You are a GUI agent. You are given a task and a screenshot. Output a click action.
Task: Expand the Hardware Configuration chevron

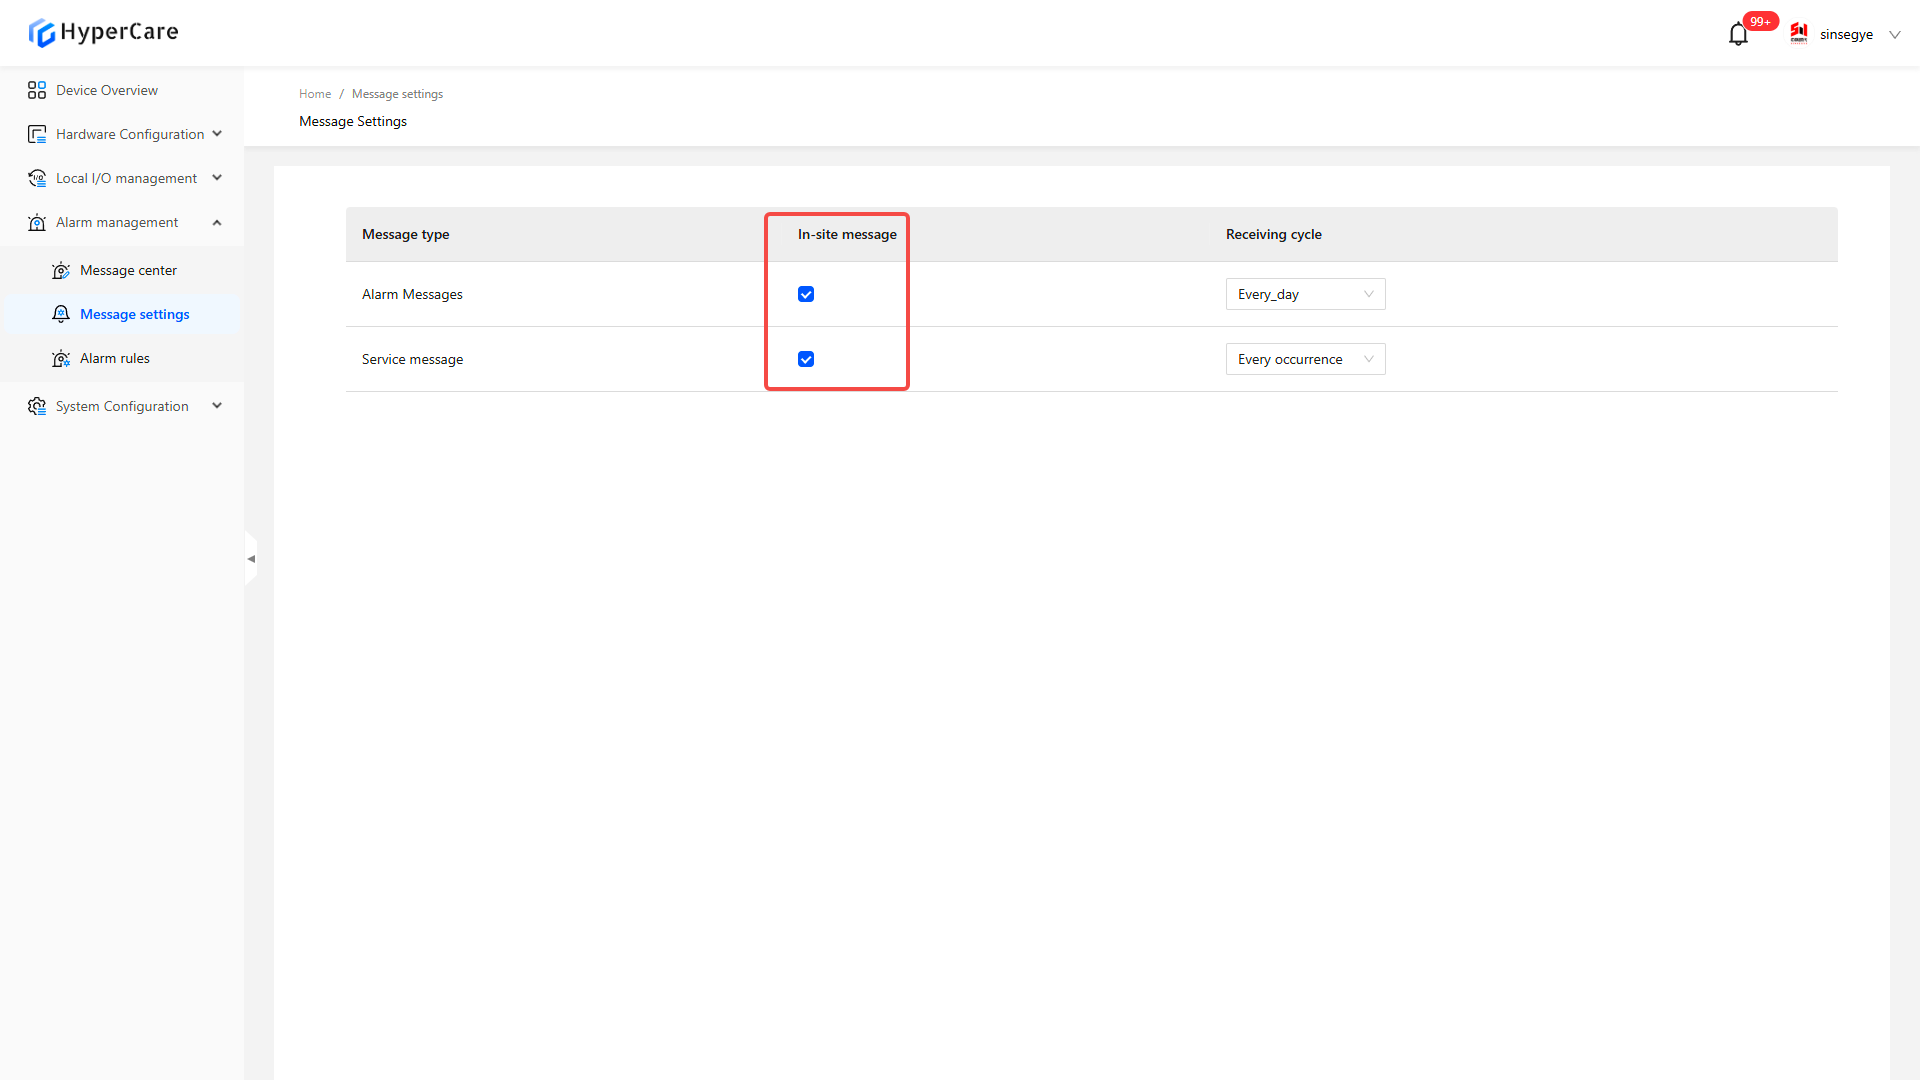tap(217, 134)
